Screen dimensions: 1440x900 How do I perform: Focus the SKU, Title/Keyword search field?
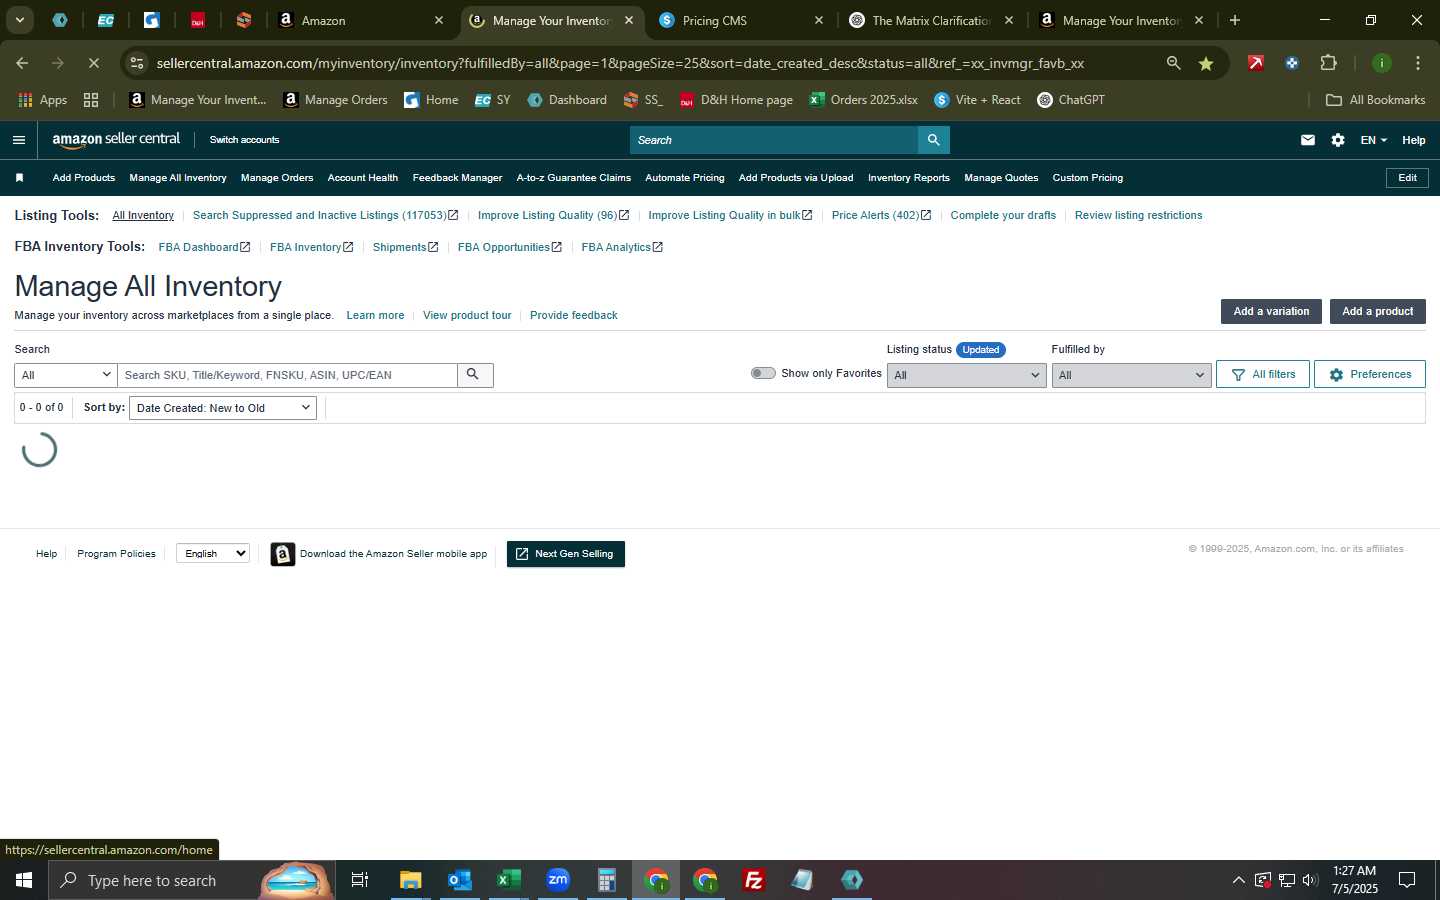pos(287,375)
